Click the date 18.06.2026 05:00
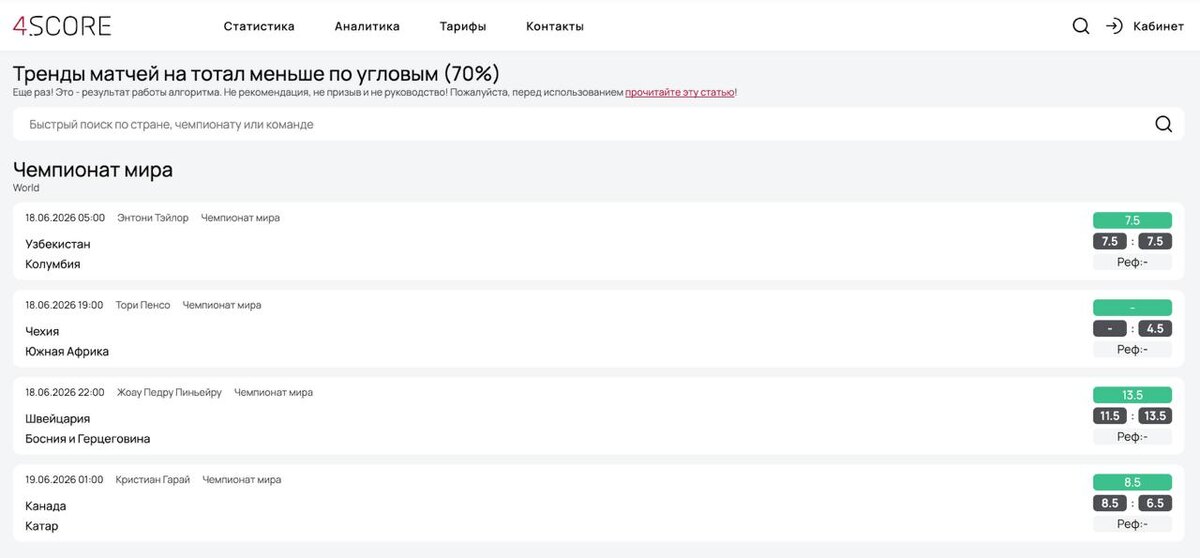The image size is (1200, 558). [65, 218]
